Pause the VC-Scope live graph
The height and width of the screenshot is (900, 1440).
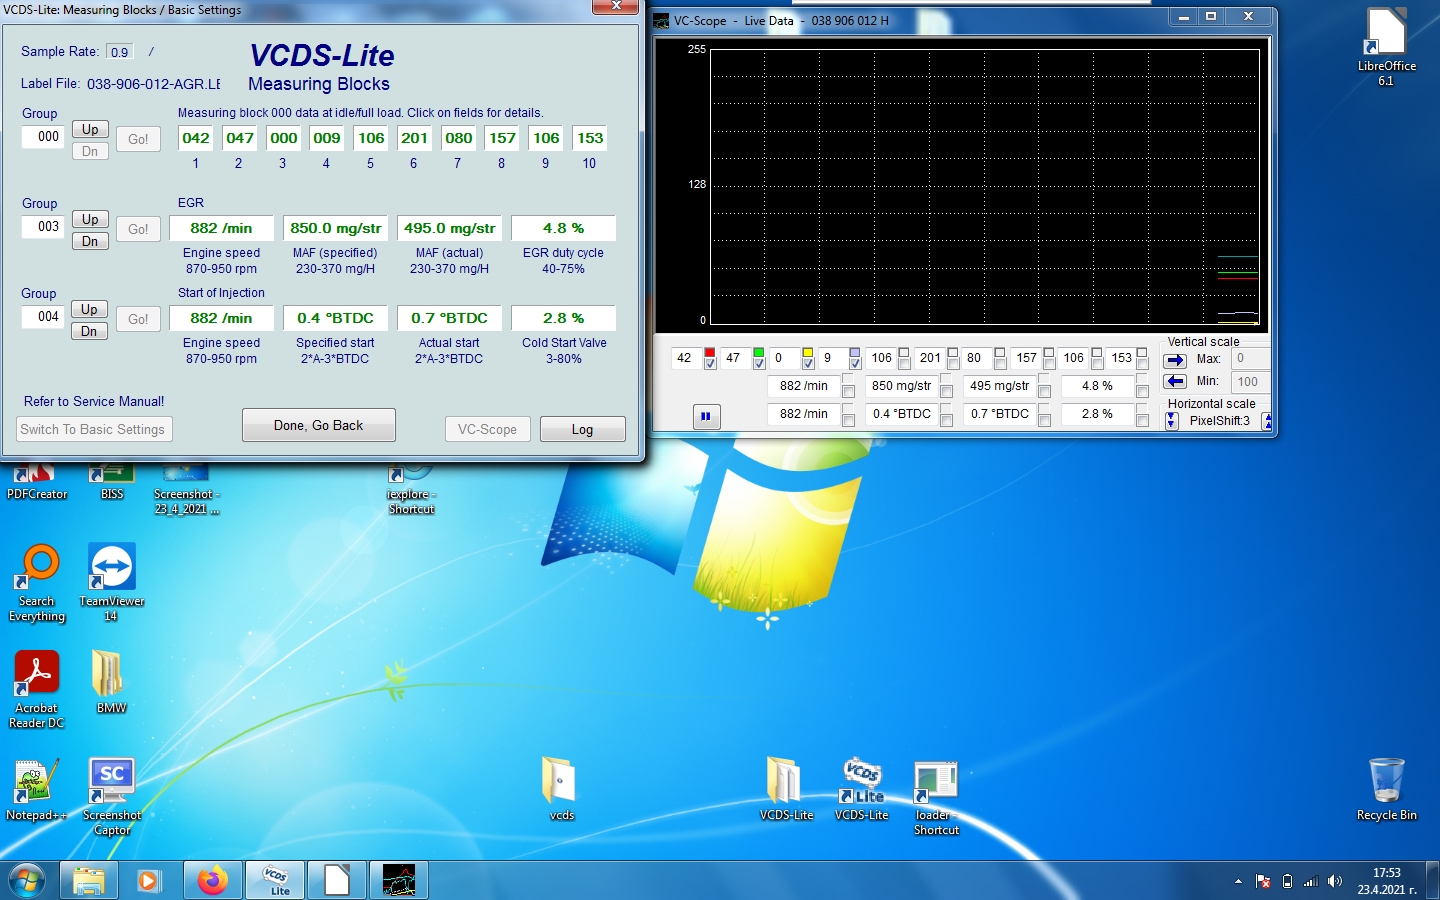[x=705, y=416]
